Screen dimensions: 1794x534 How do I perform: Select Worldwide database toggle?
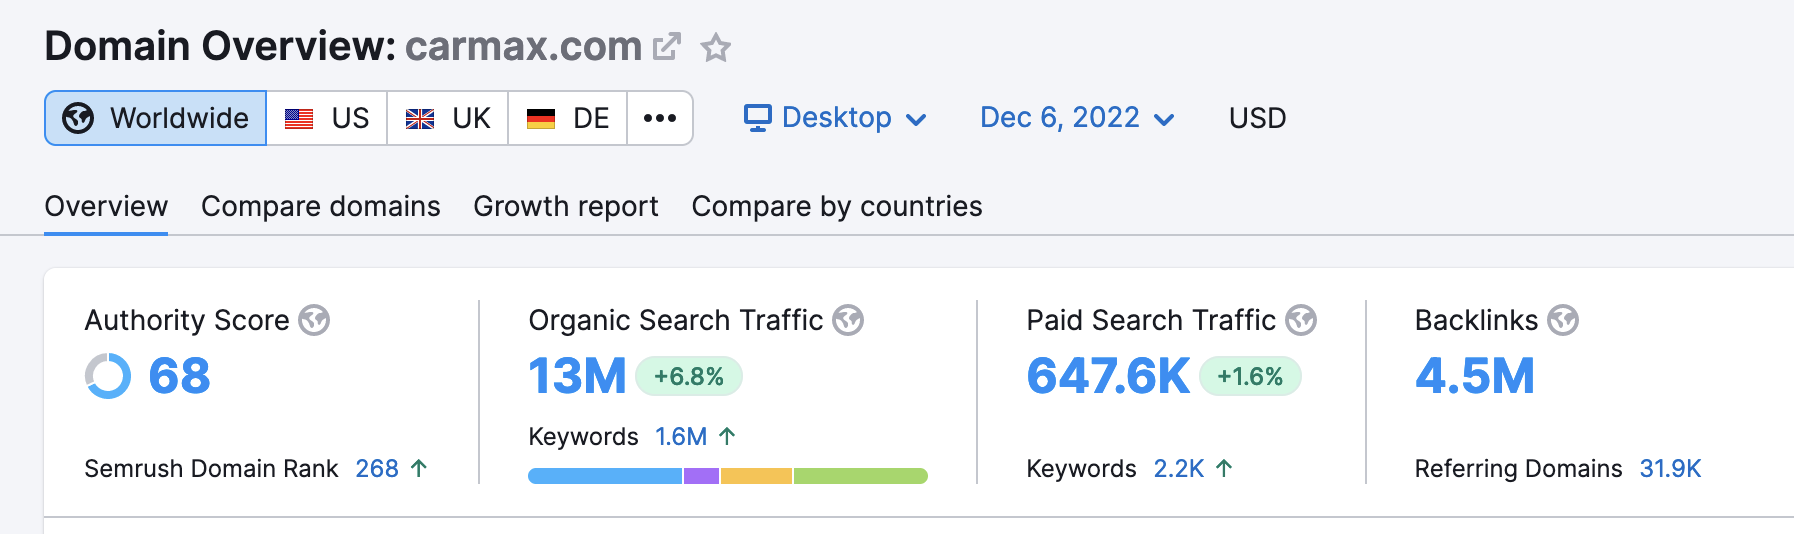[x=156, y=118]
